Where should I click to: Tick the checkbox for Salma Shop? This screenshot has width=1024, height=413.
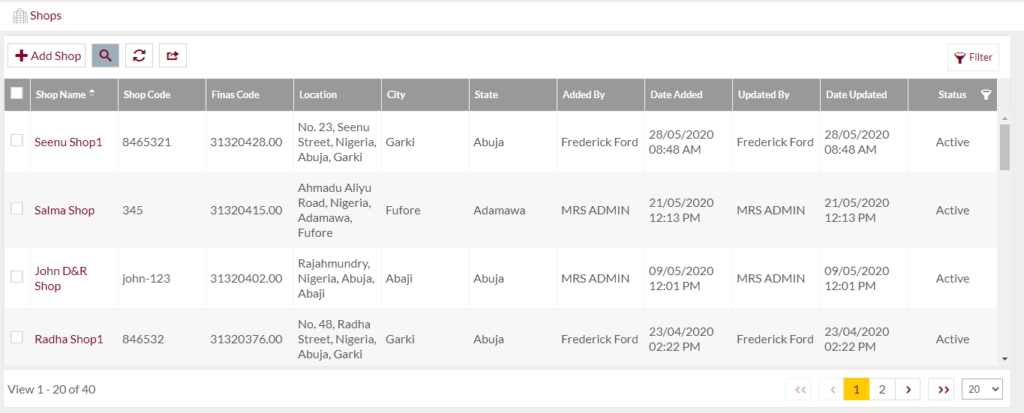click(17, 209)
